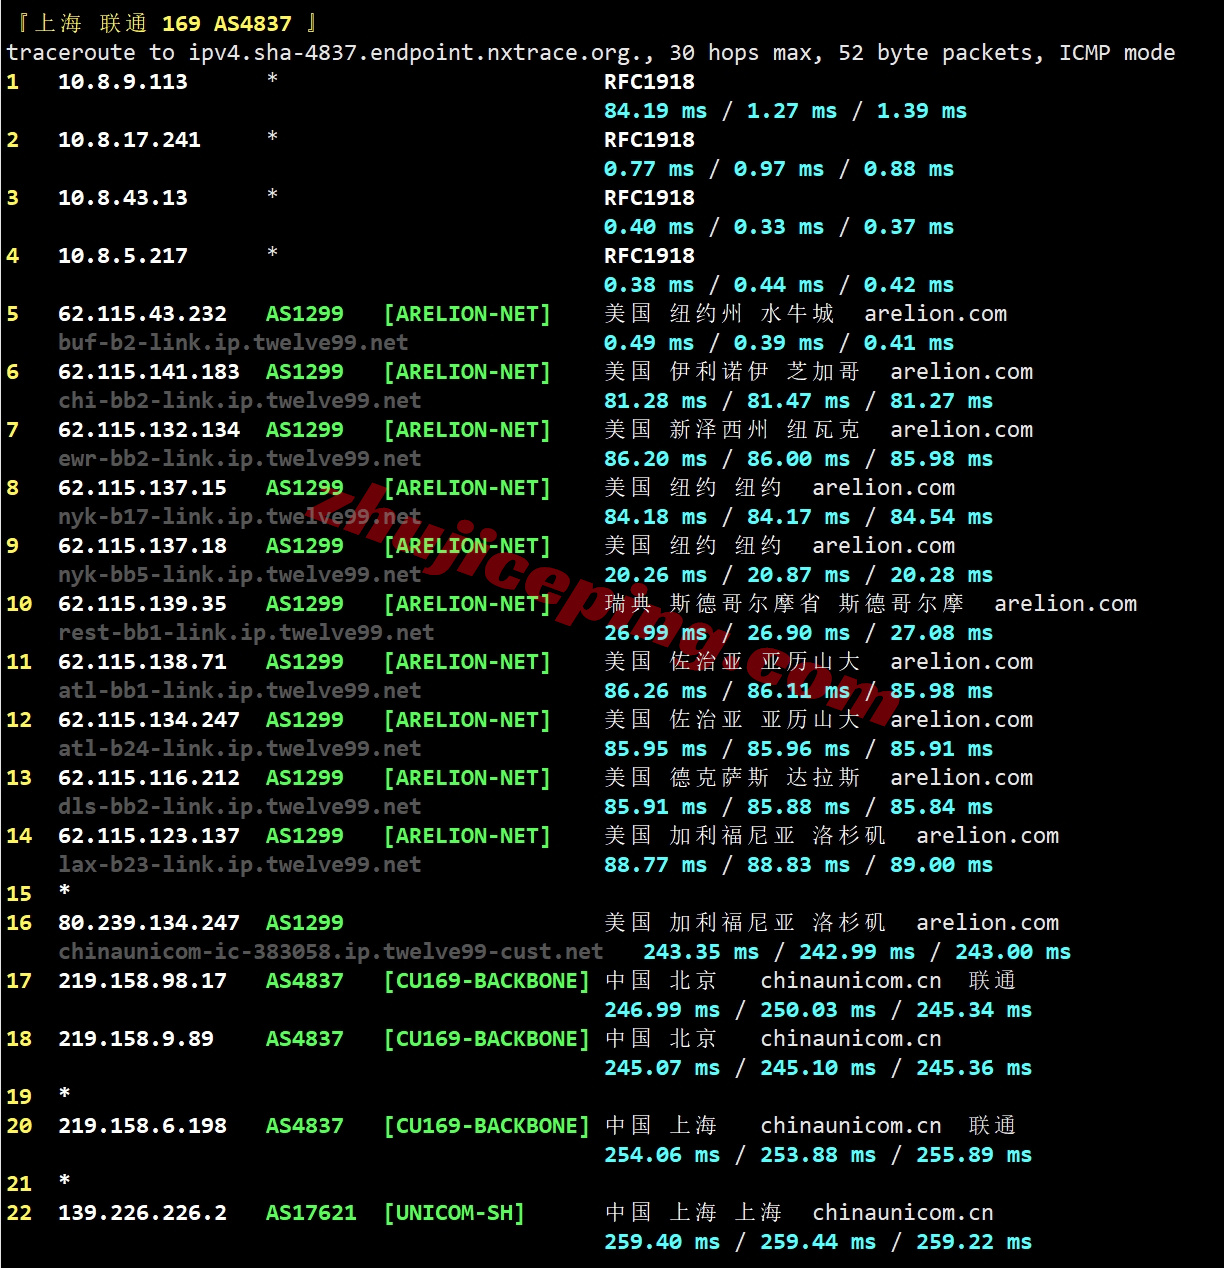
Task: Click chinaunicom.cn on hop 18 row
Action: [851, 1039]
